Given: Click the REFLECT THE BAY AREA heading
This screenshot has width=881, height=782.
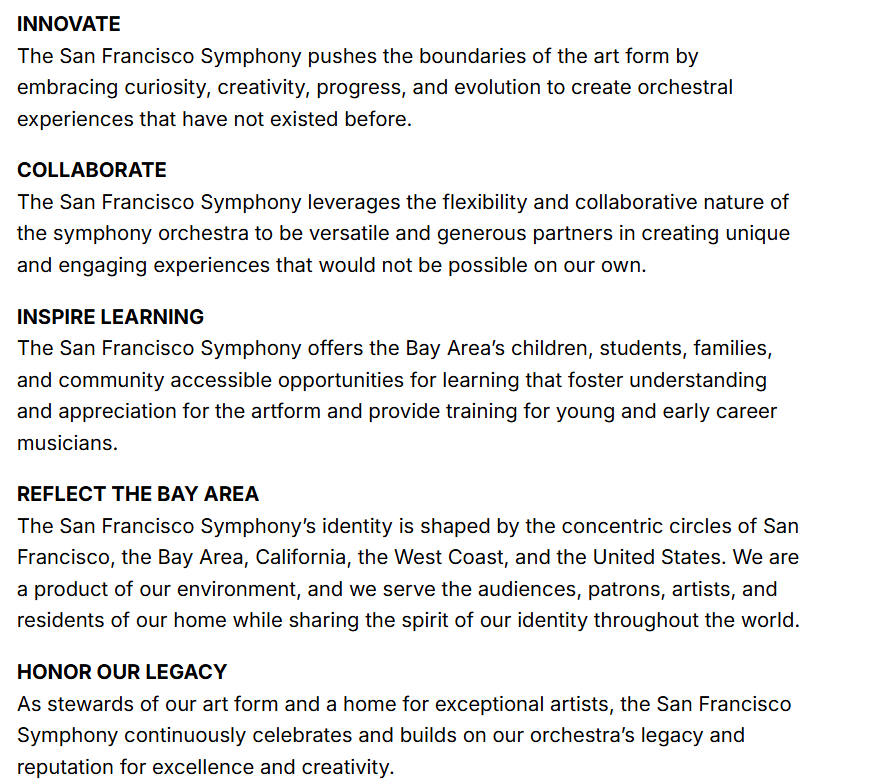Looking at the screenshot, I should pos(137,494).
